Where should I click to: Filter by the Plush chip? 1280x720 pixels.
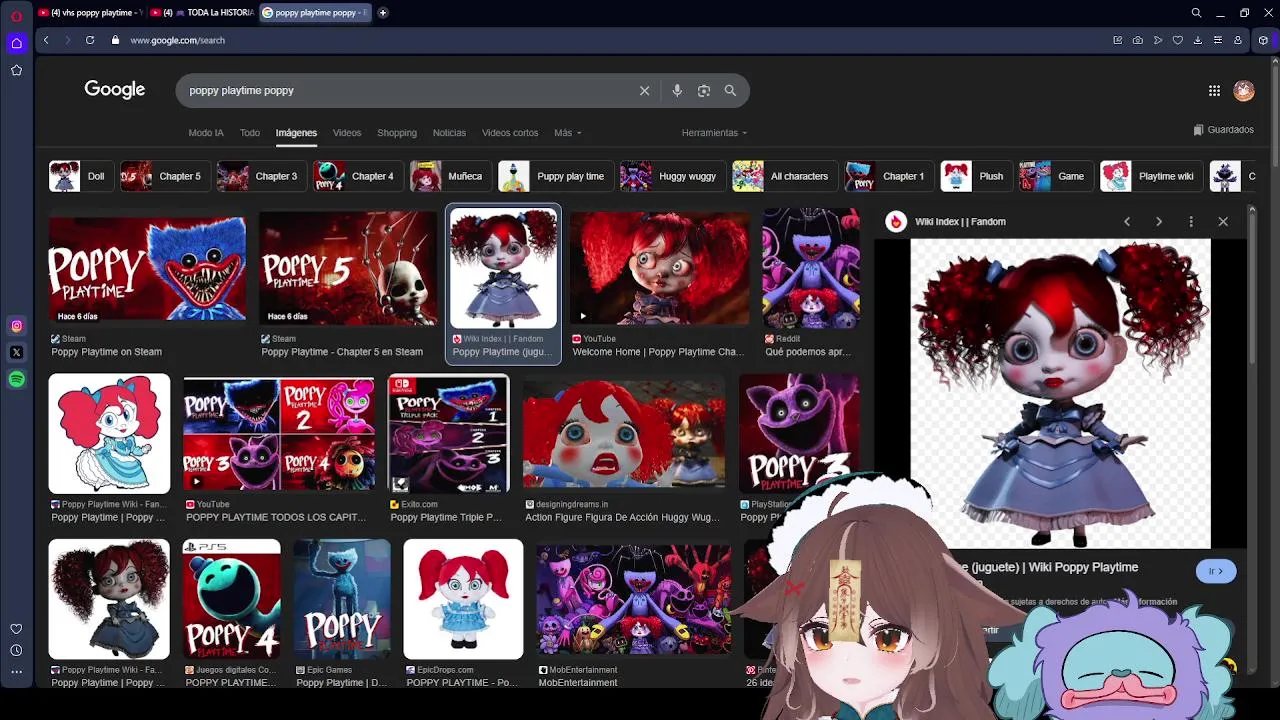(976, 176)
